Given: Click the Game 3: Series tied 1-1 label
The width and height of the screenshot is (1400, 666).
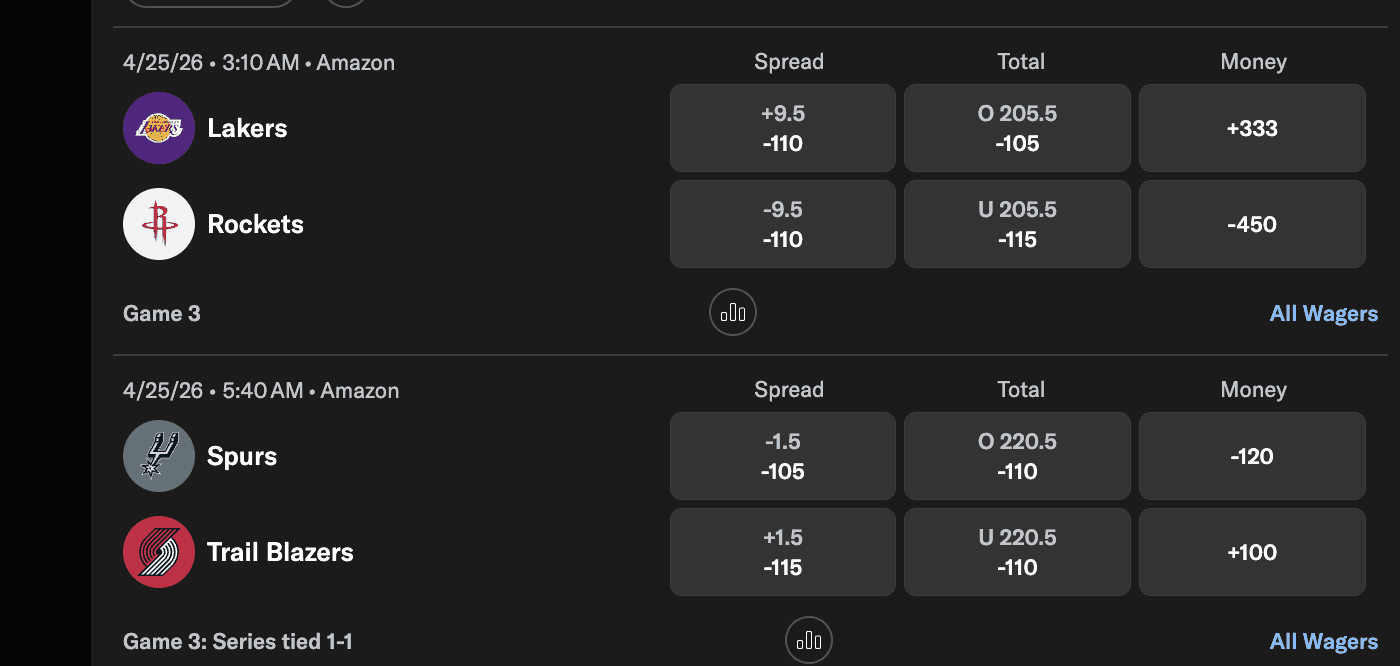Looking at the screenshot, I should click(238, 641).
